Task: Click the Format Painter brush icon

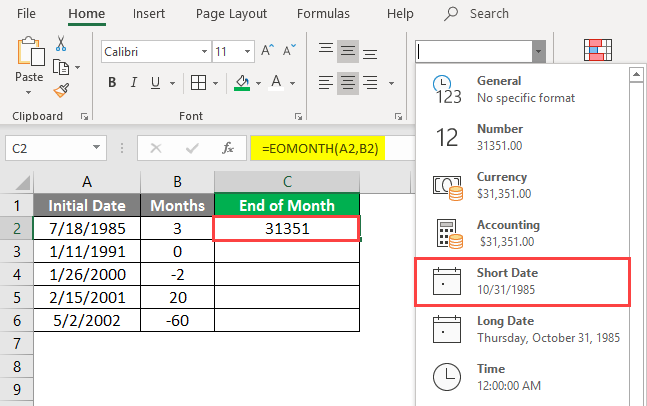Action: click(x=60, y=89)
